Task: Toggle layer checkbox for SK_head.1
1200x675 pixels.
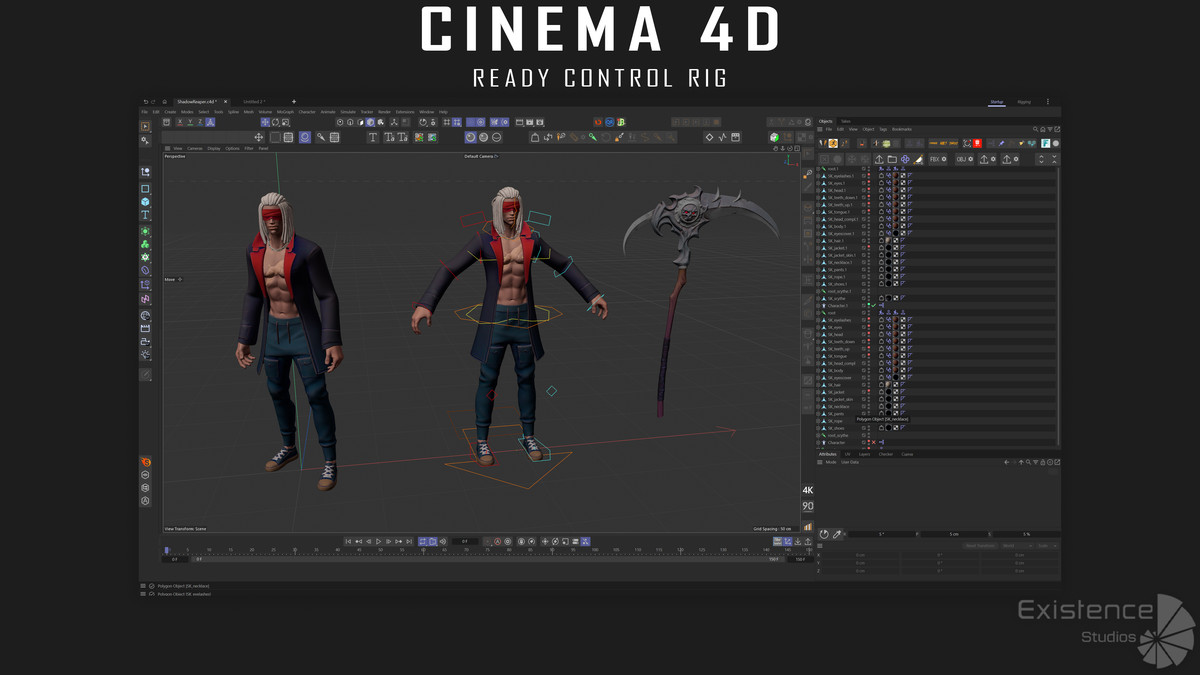Action: pyautogui.click(x=864, y=190)
